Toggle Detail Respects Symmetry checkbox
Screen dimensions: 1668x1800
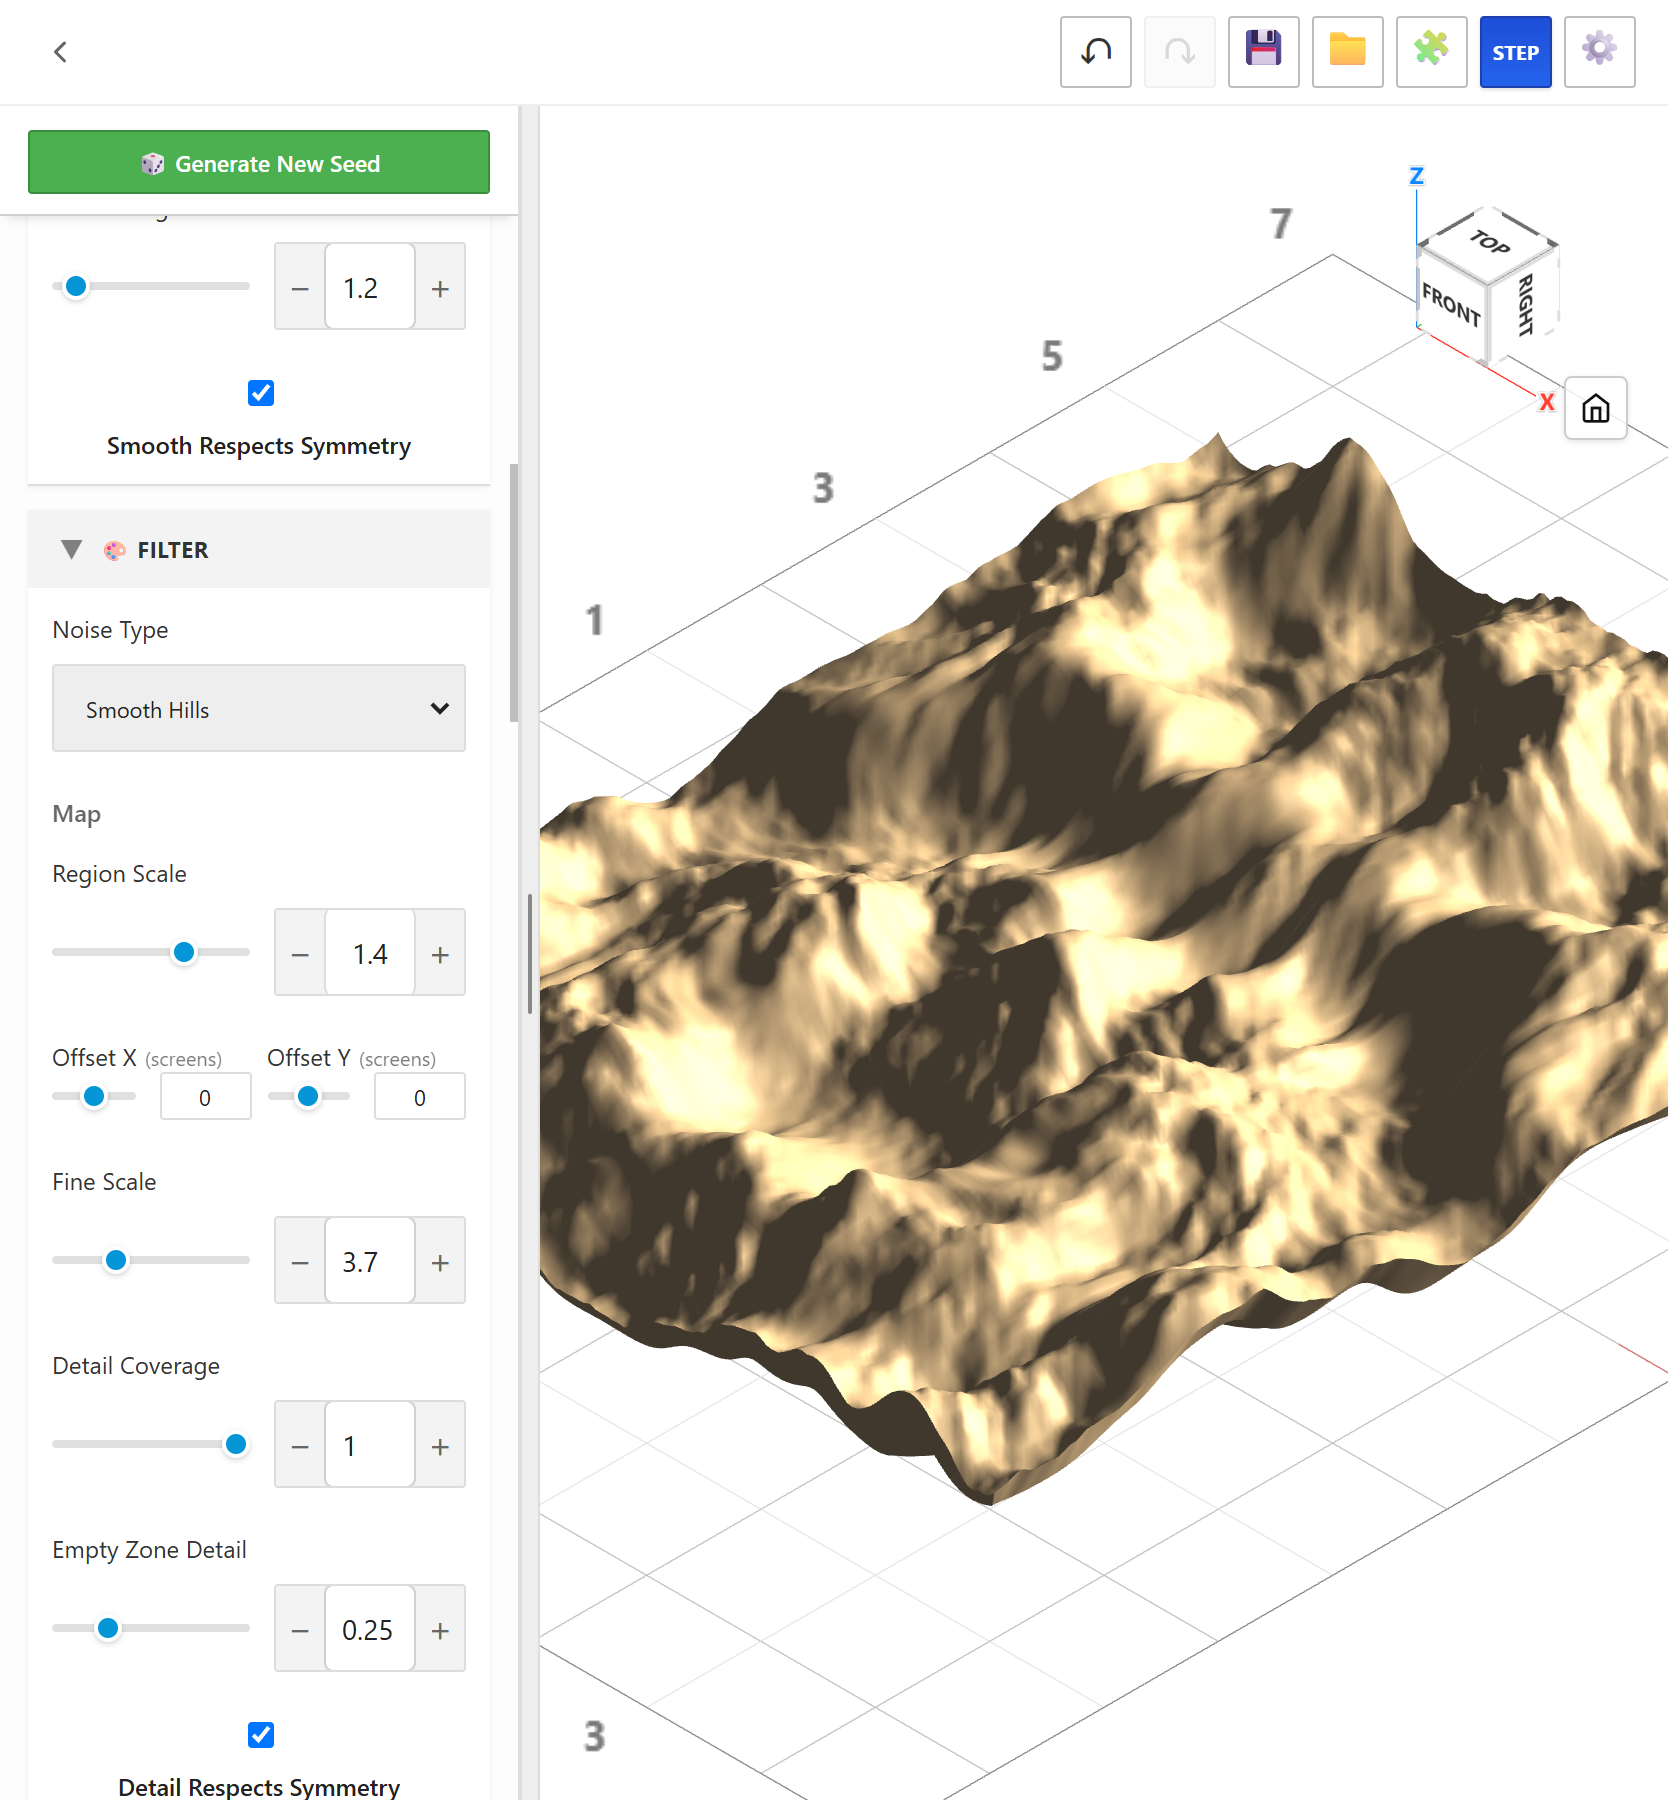[261, 1735]
